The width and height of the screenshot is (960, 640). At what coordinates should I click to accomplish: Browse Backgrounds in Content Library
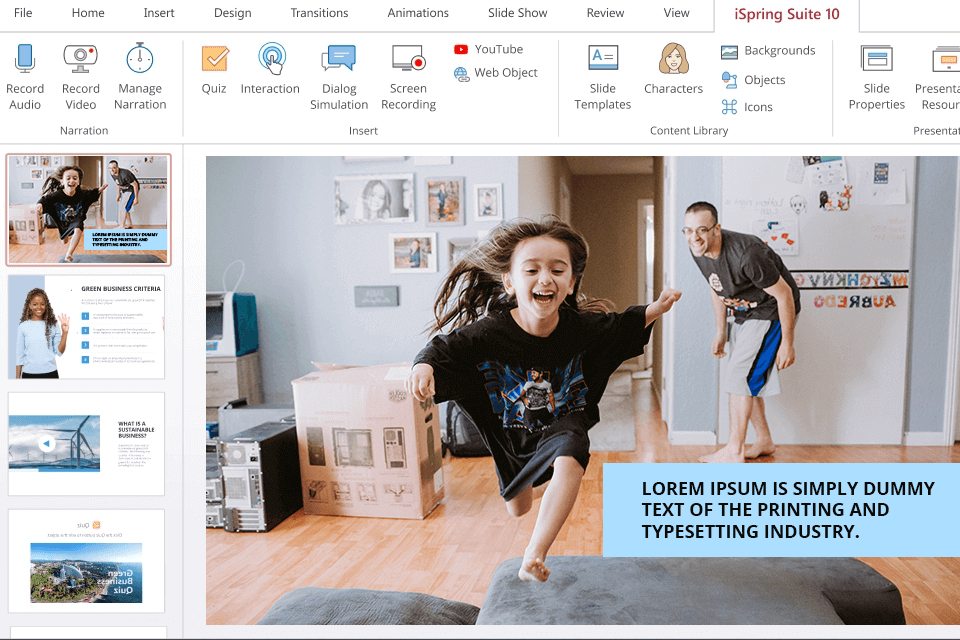tap(768, 51)
